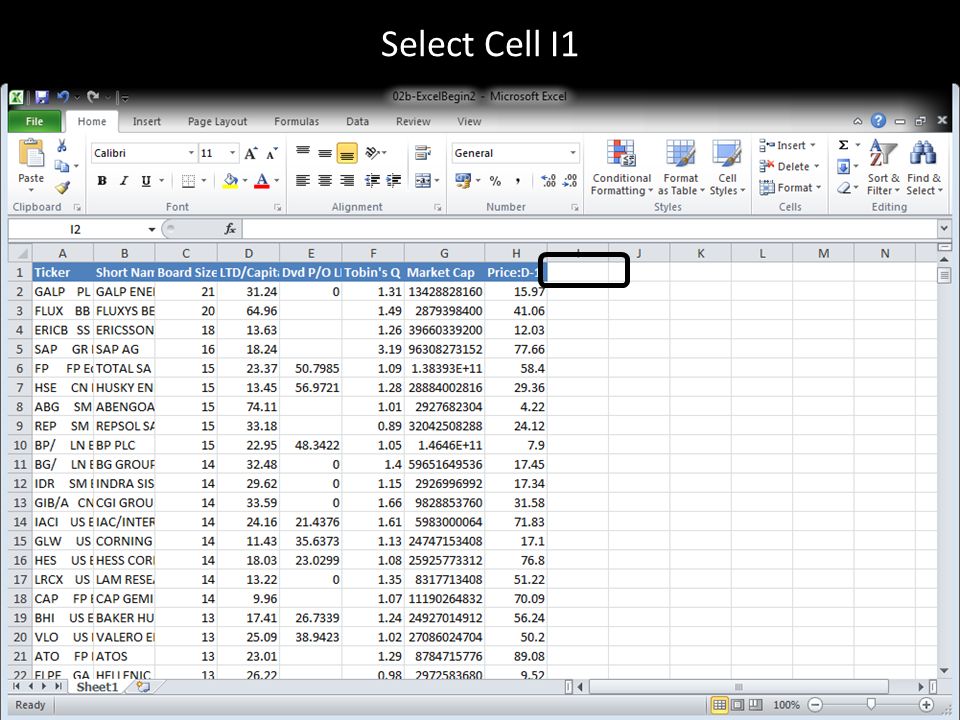Image resolution: width=960 pixels, height=720 pixels.
Task: Click the Borders icon
Action: point(189,181)
